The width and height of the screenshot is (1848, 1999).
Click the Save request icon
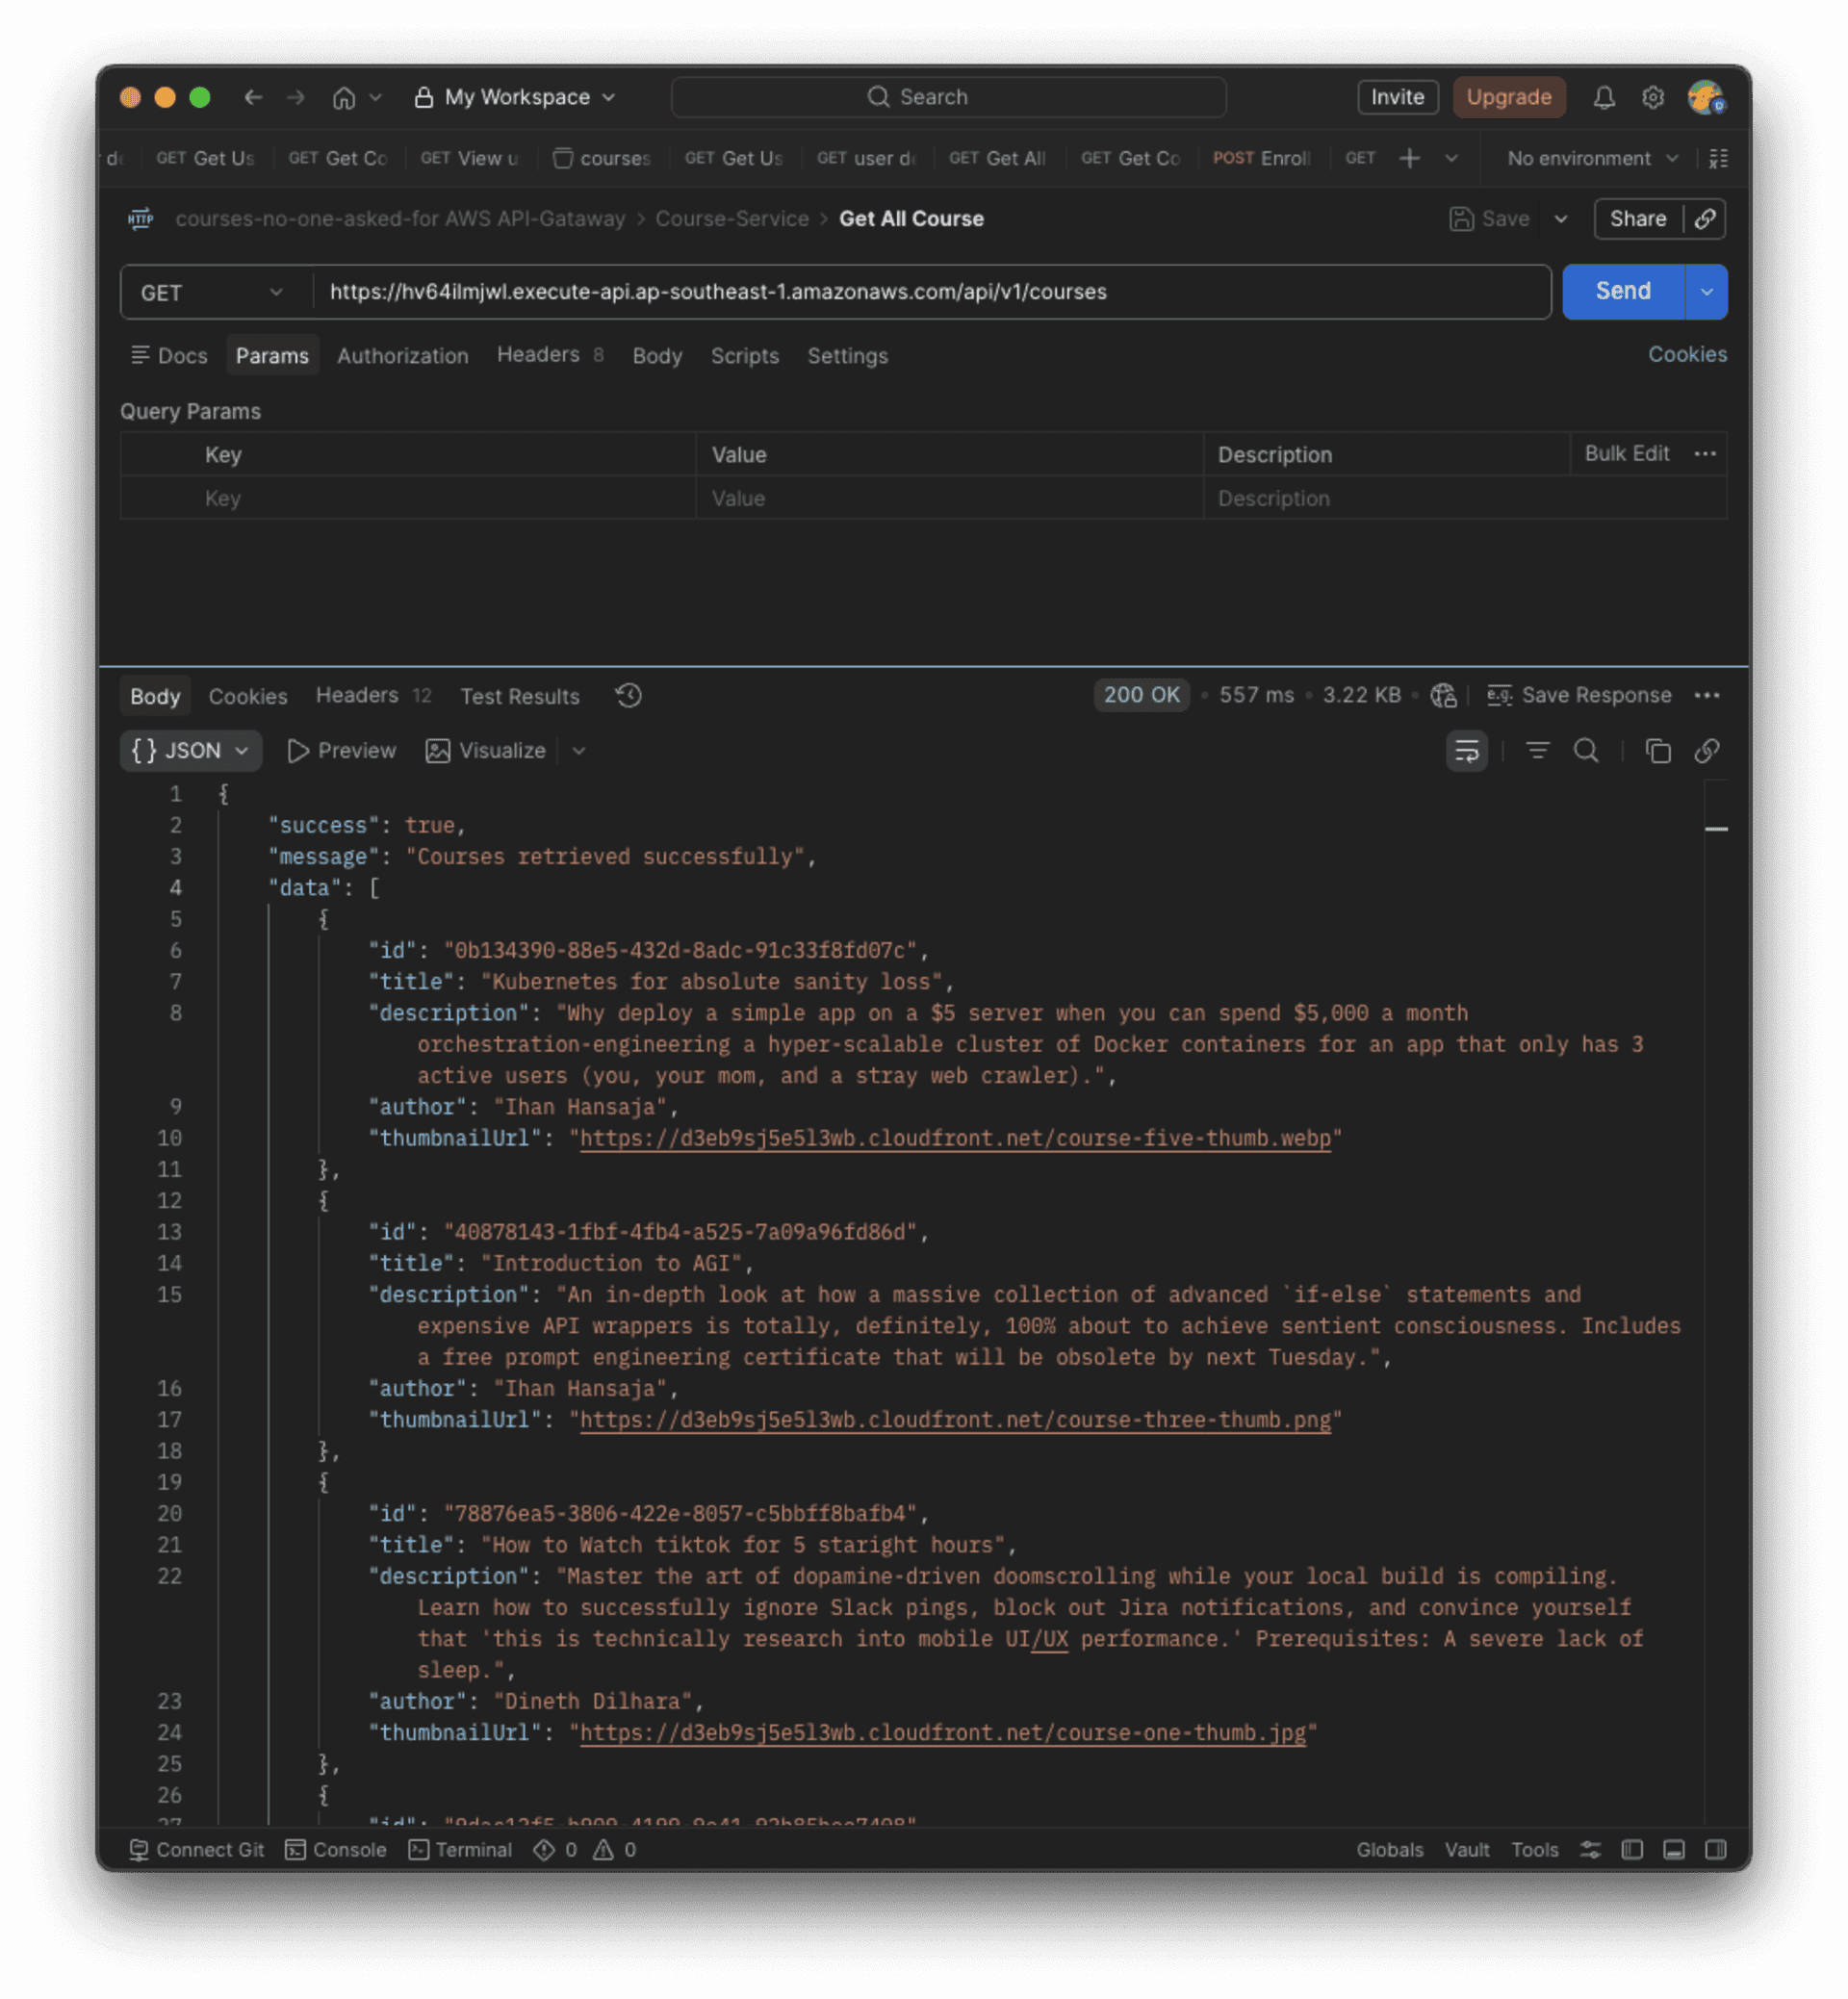click(1461, 219)
